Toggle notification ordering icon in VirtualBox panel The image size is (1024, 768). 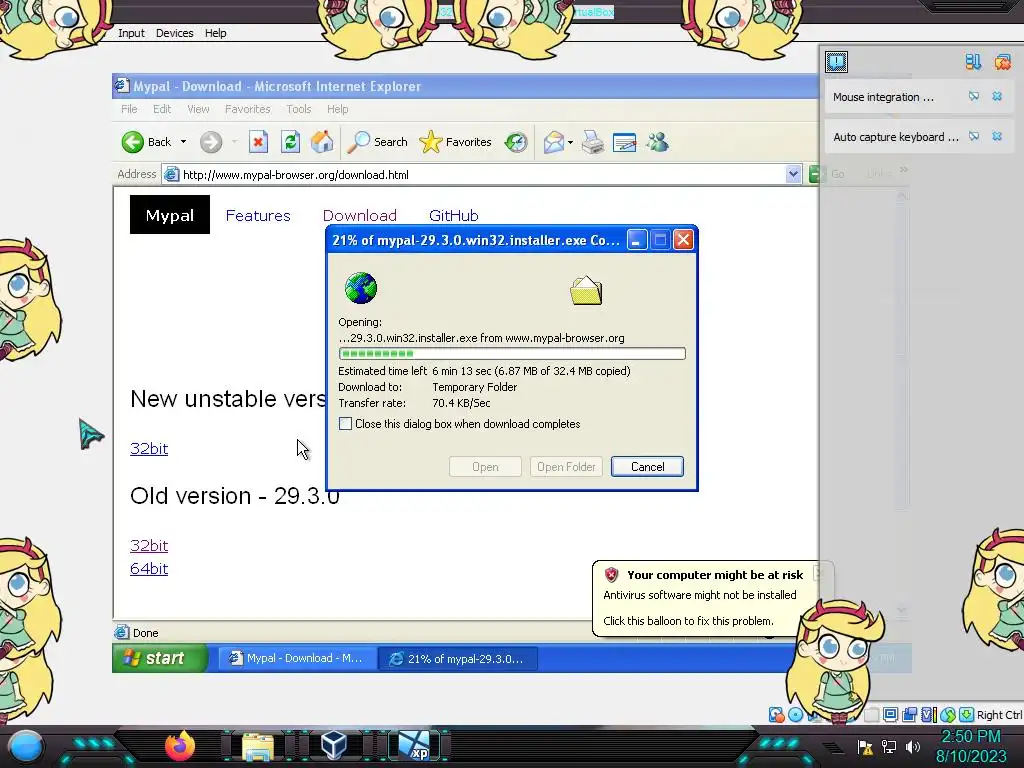click(x=973, y=62)
